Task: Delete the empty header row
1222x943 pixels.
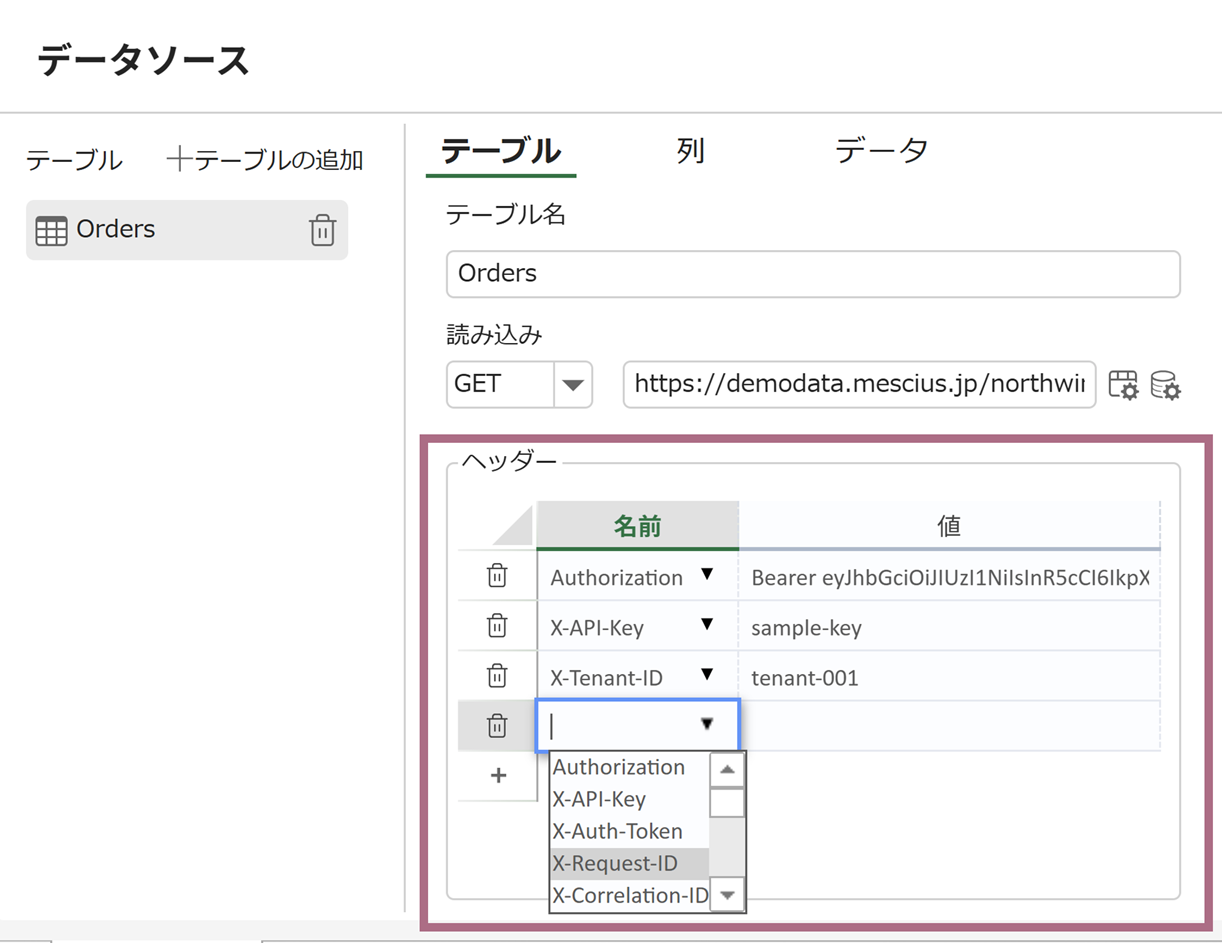Action: pyautogui.click(x=497, y=726)
